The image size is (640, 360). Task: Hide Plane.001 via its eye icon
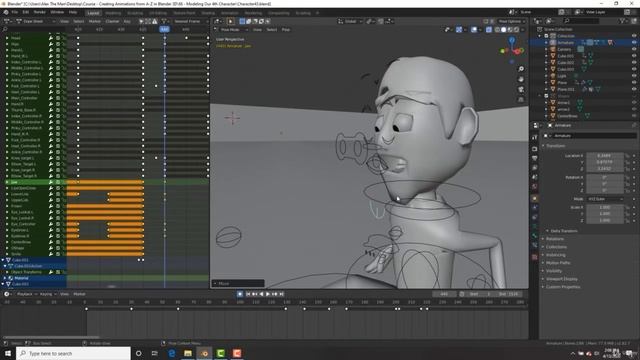click(x=634, y=89)
